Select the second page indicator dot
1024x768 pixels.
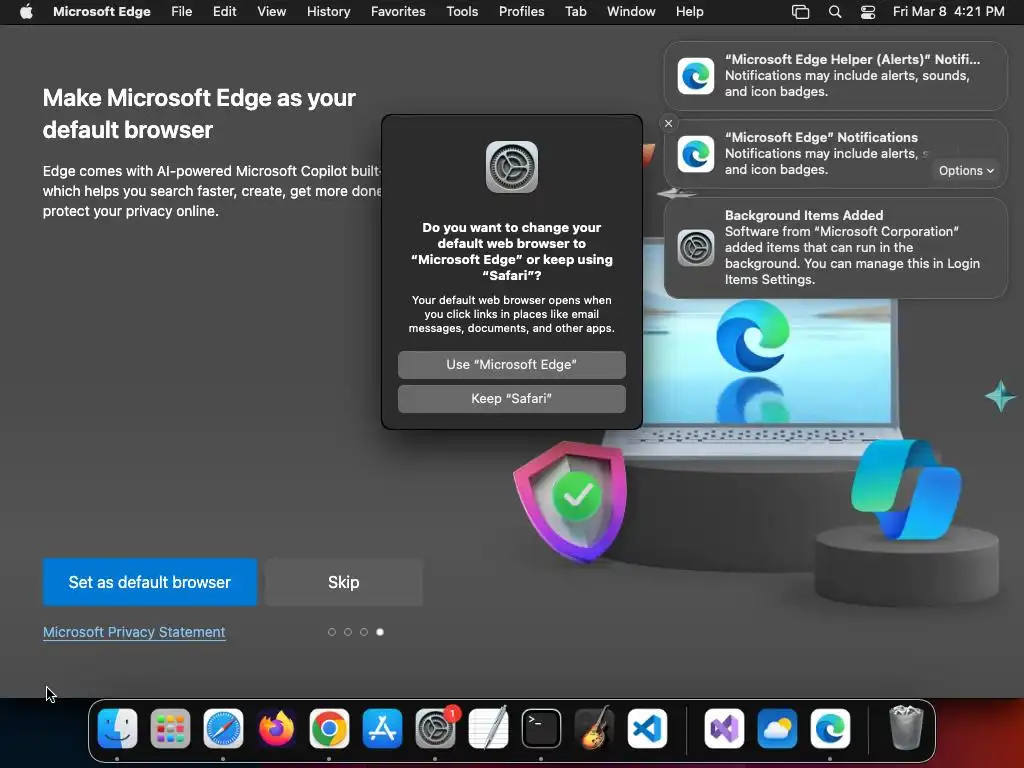coord(348,632)
